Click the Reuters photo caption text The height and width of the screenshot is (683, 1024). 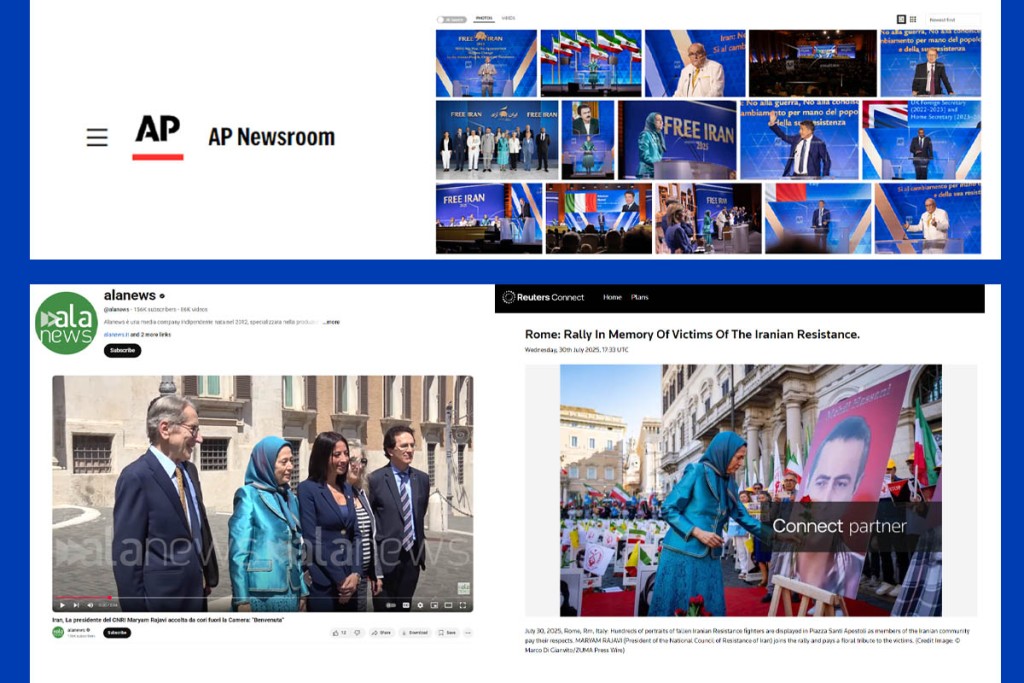pos(747,641)
